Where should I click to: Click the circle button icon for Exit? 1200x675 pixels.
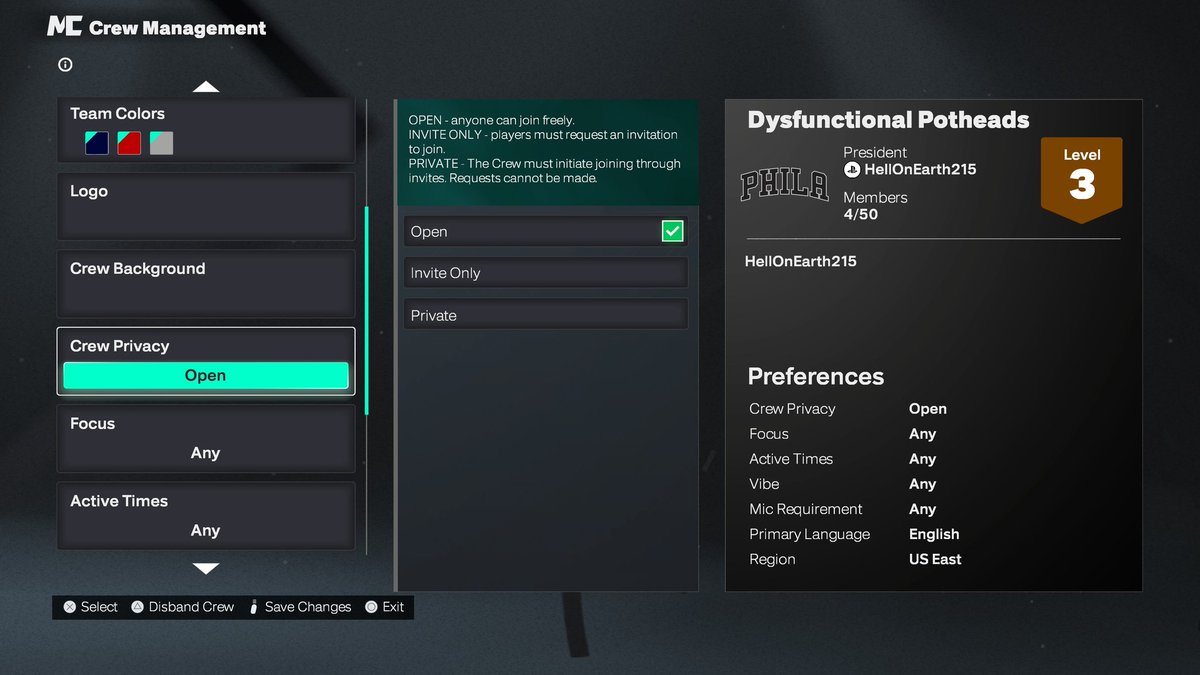[371, 607]
